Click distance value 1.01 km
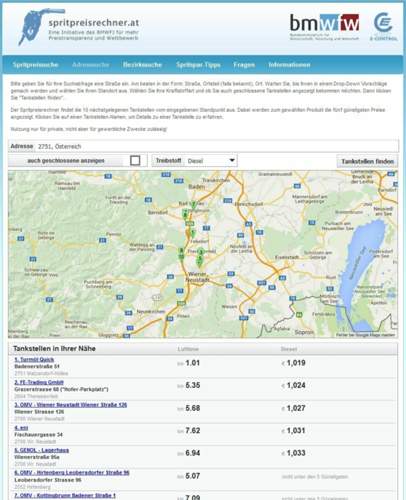Image resolution: width=406 pixels, height=500 pixels. click(192, 363)
